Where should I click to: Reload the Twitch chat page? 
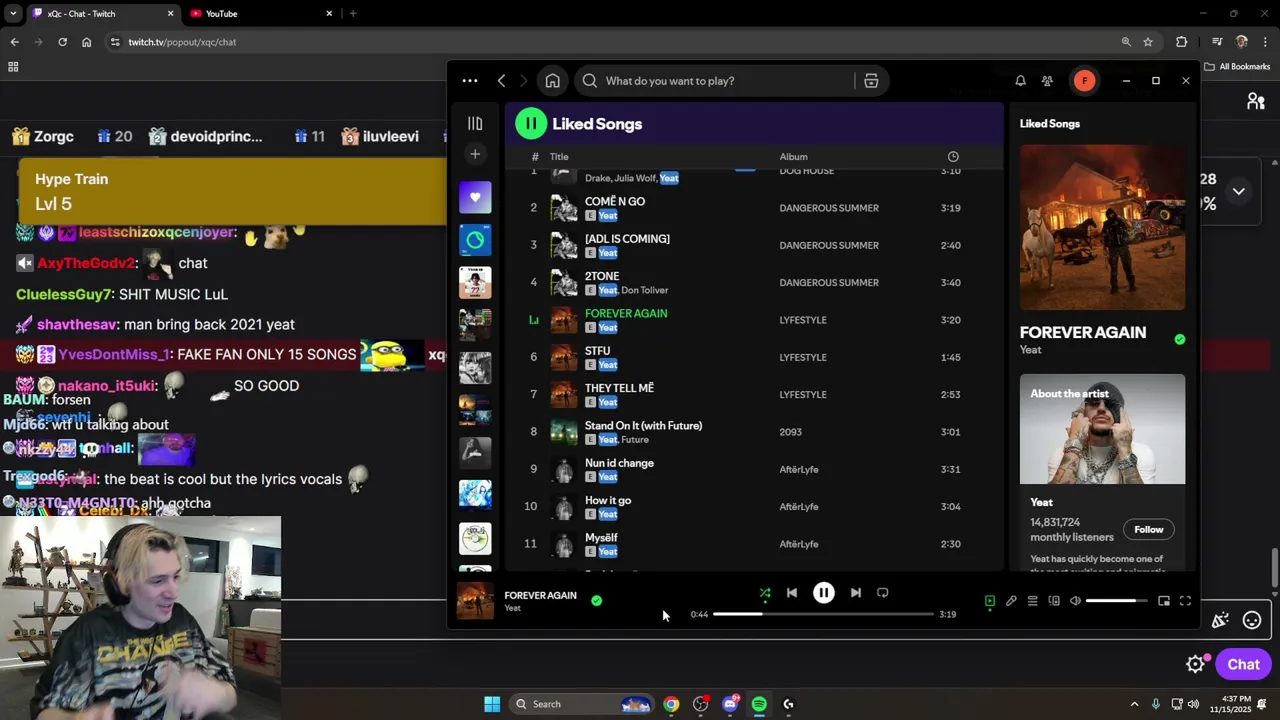62,42
